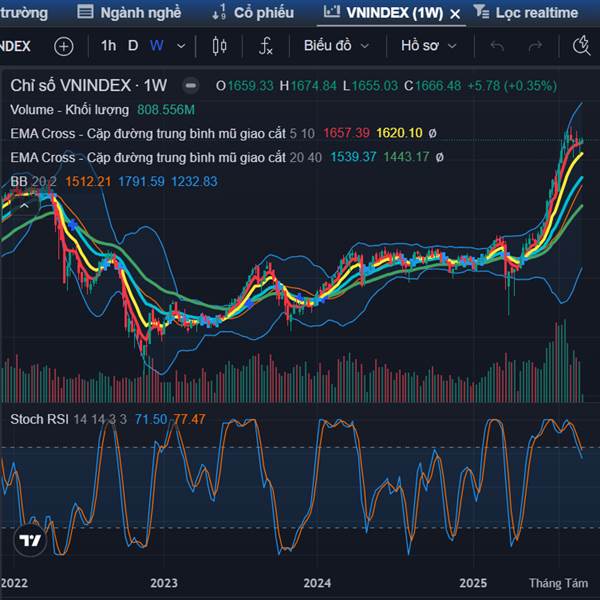Click the redo arrow icon
The image size is (600, 600).
[x=536, y=47]
